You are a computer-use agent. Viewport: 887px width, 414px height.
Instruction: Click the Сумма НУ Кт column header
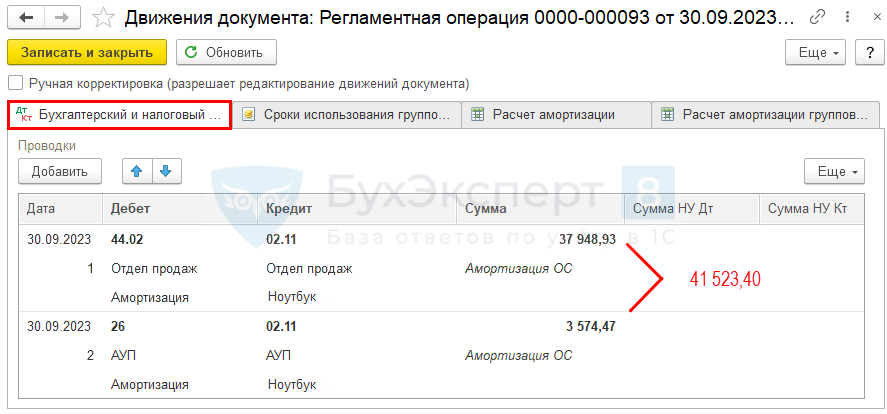pyautogui.click(x=811, y=209)
